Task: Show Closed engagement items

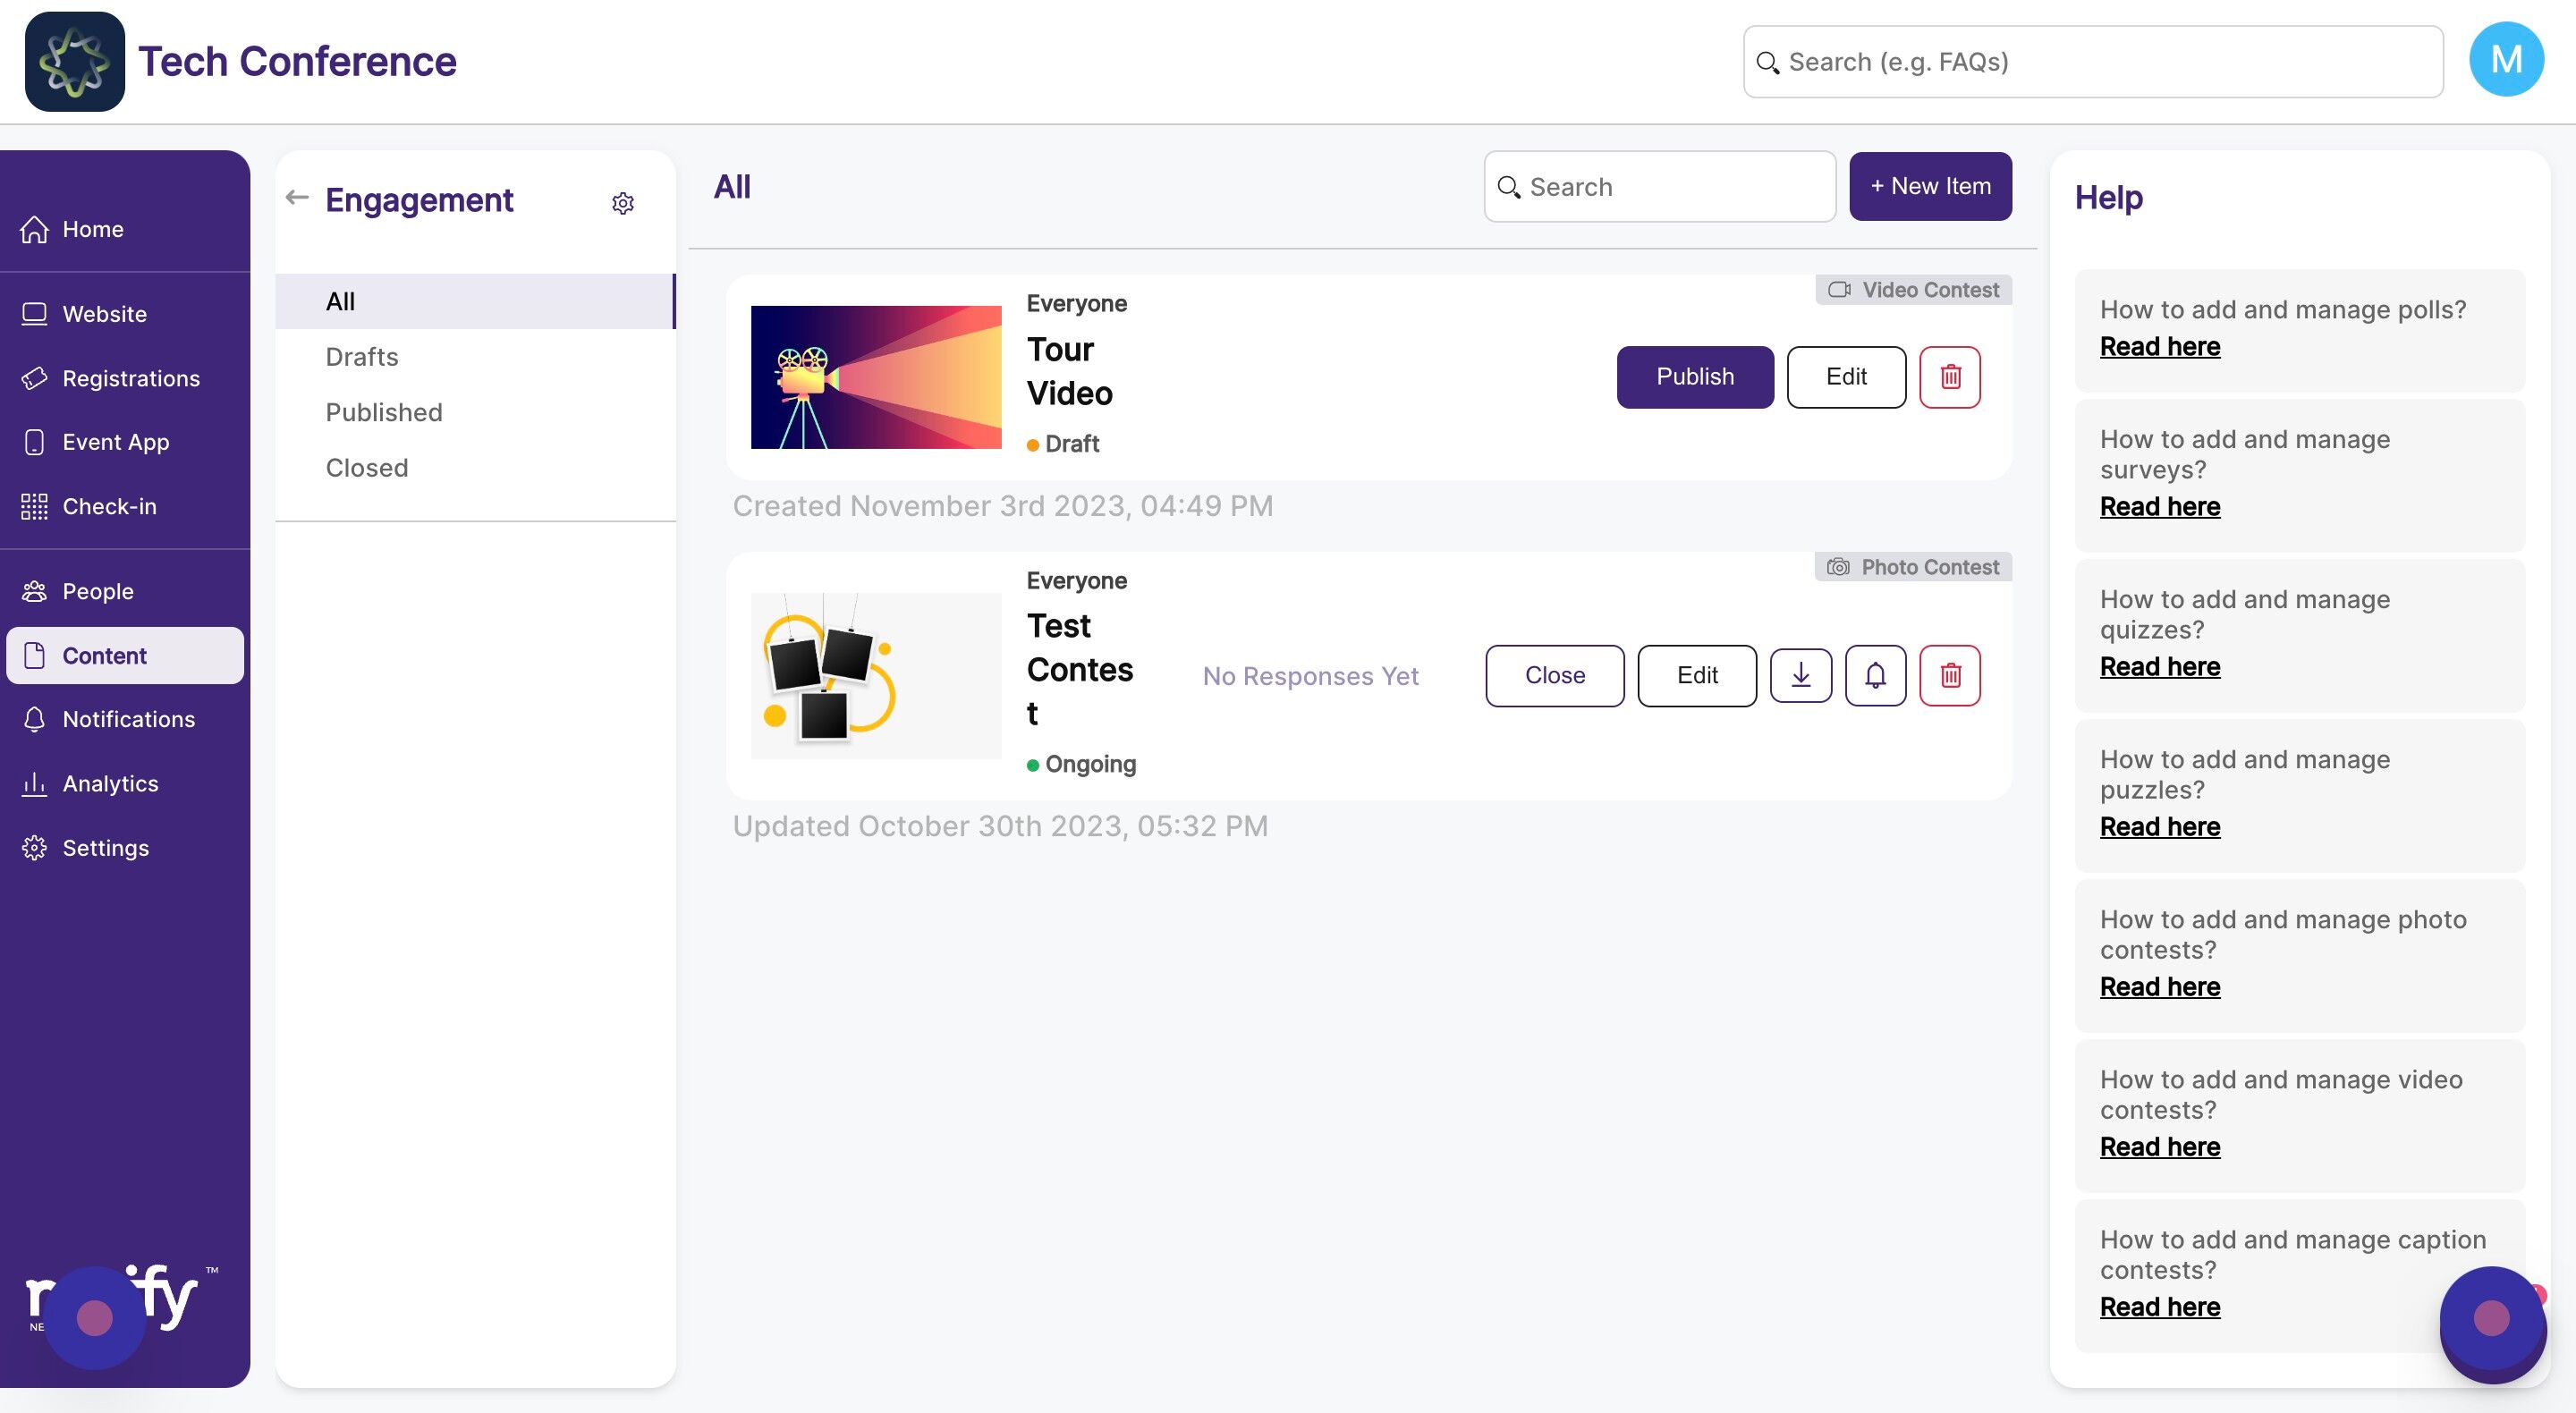Action: (x=366, y=467)
